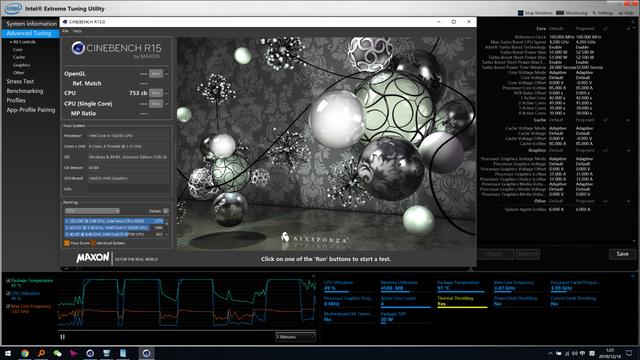The height and width of the screenshot is (360, 640).
Task: Select System Information in the sidebar
Action: pos(31,24)
